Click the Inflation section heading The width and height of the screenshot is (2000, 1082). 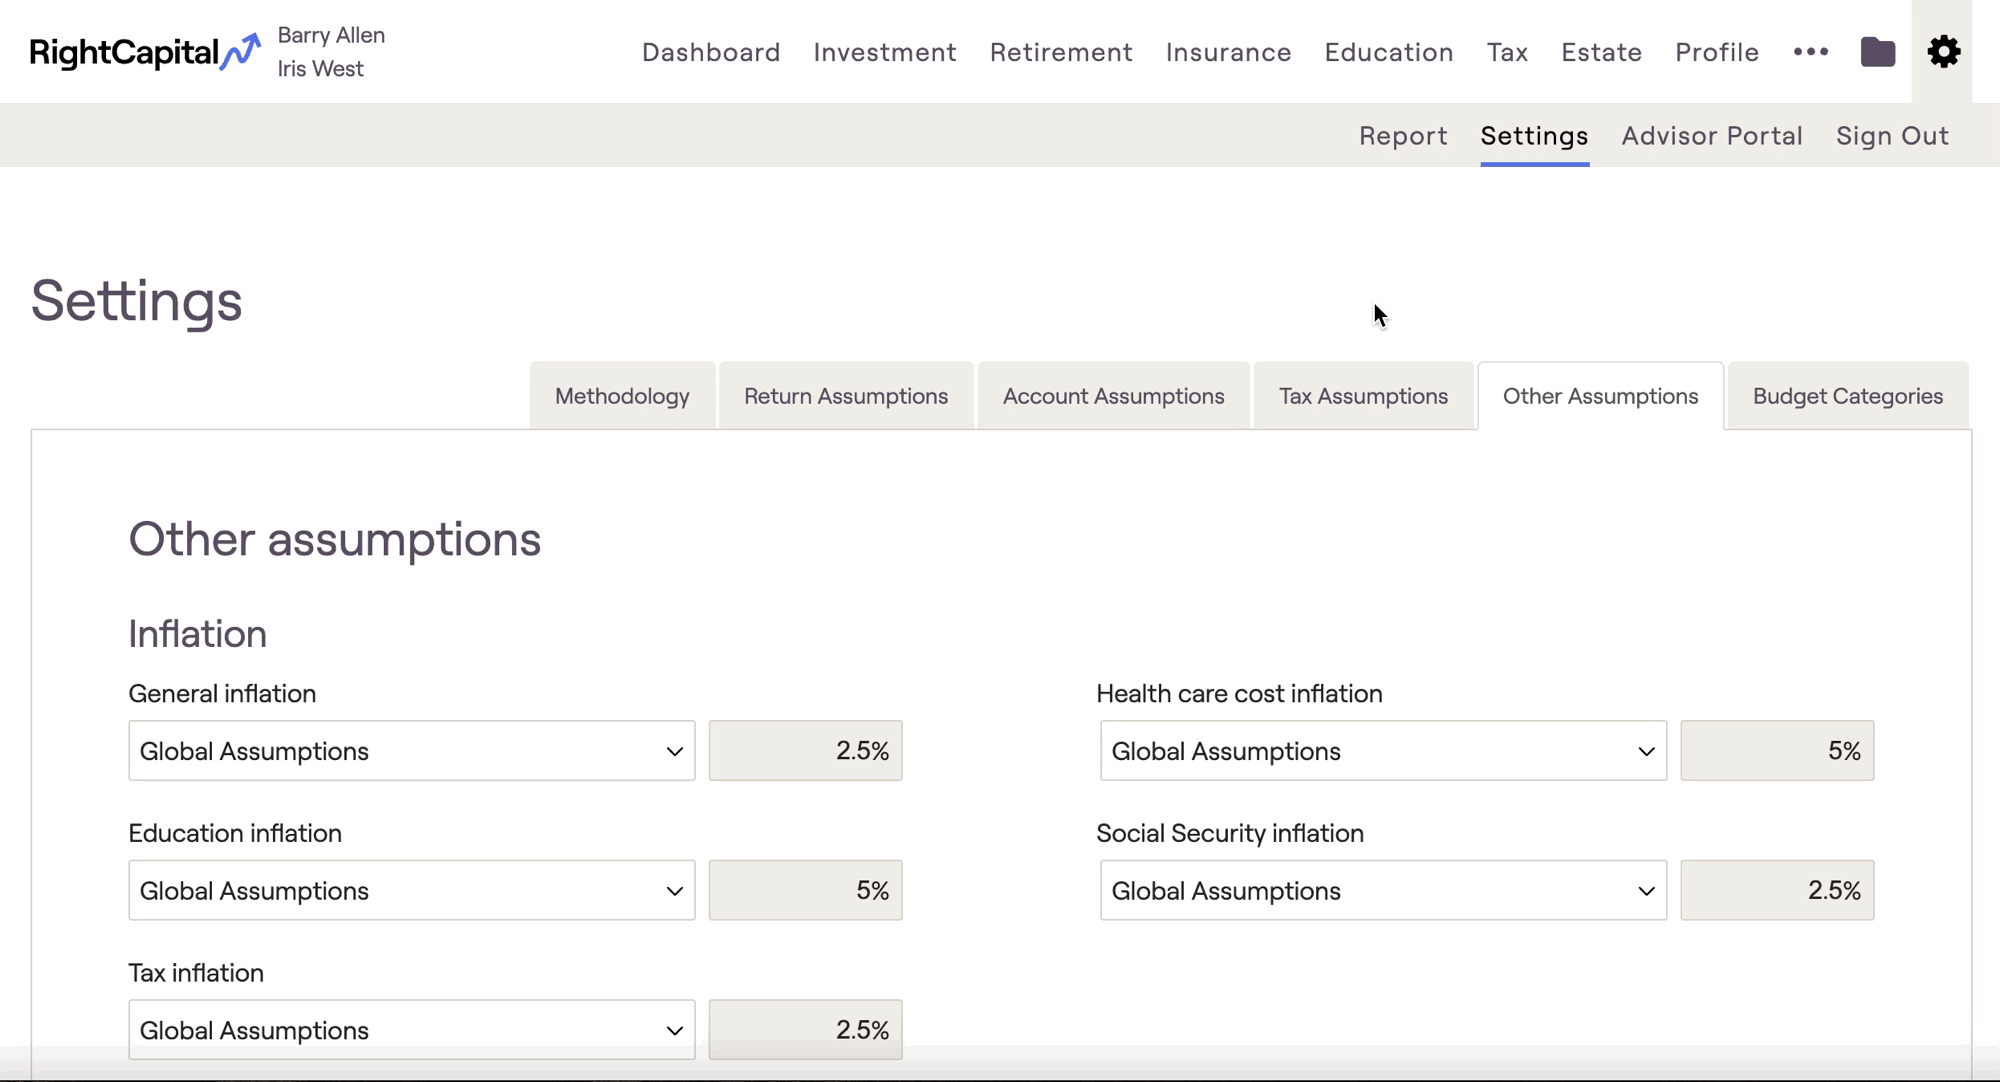[x=197, y=634]
